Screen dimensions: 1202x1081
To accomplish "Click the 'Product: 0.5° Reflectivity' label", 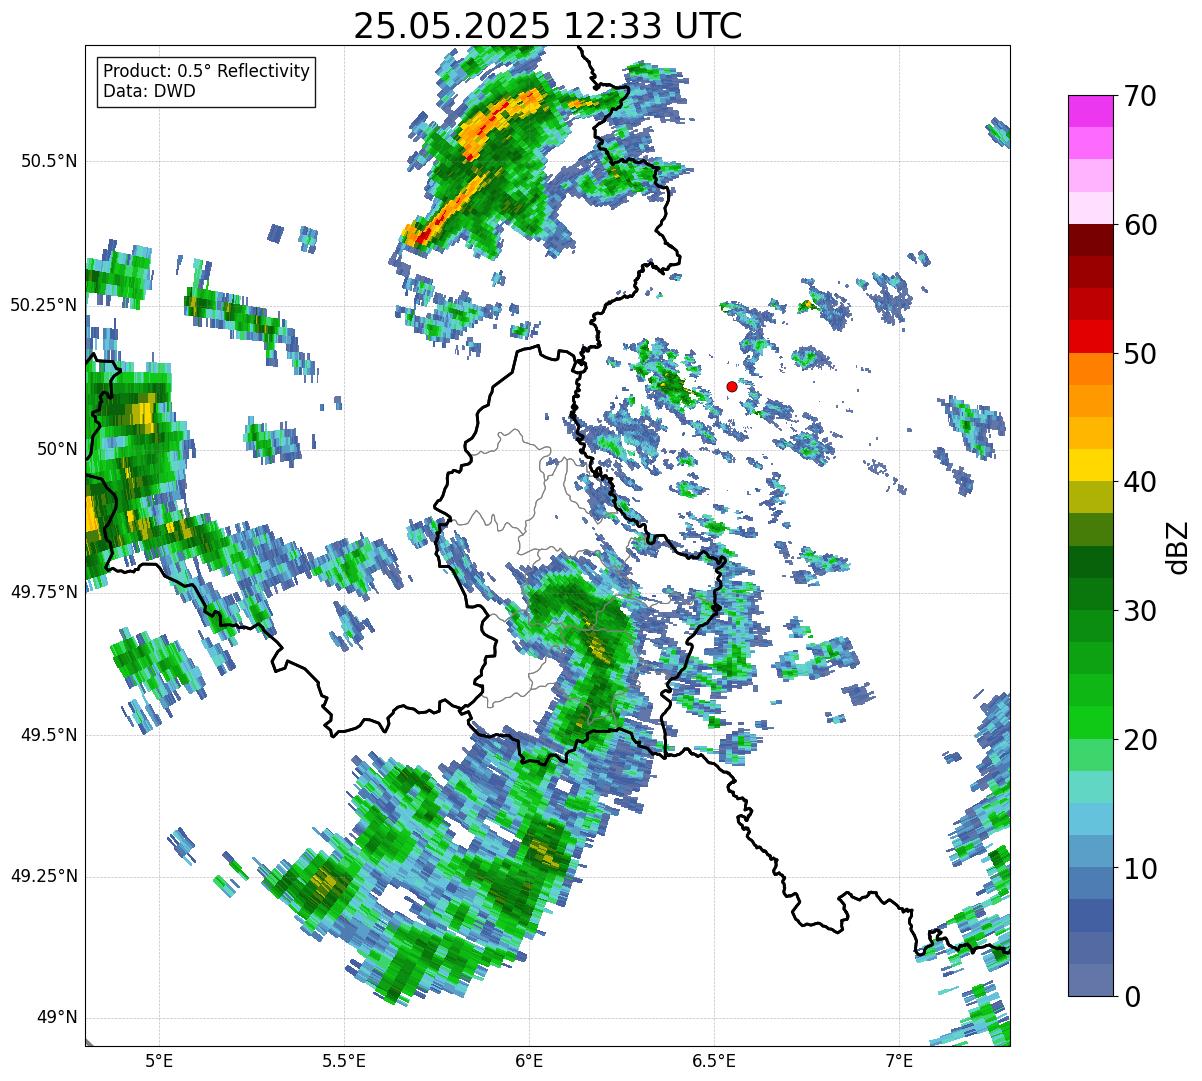I will (206, 72).
